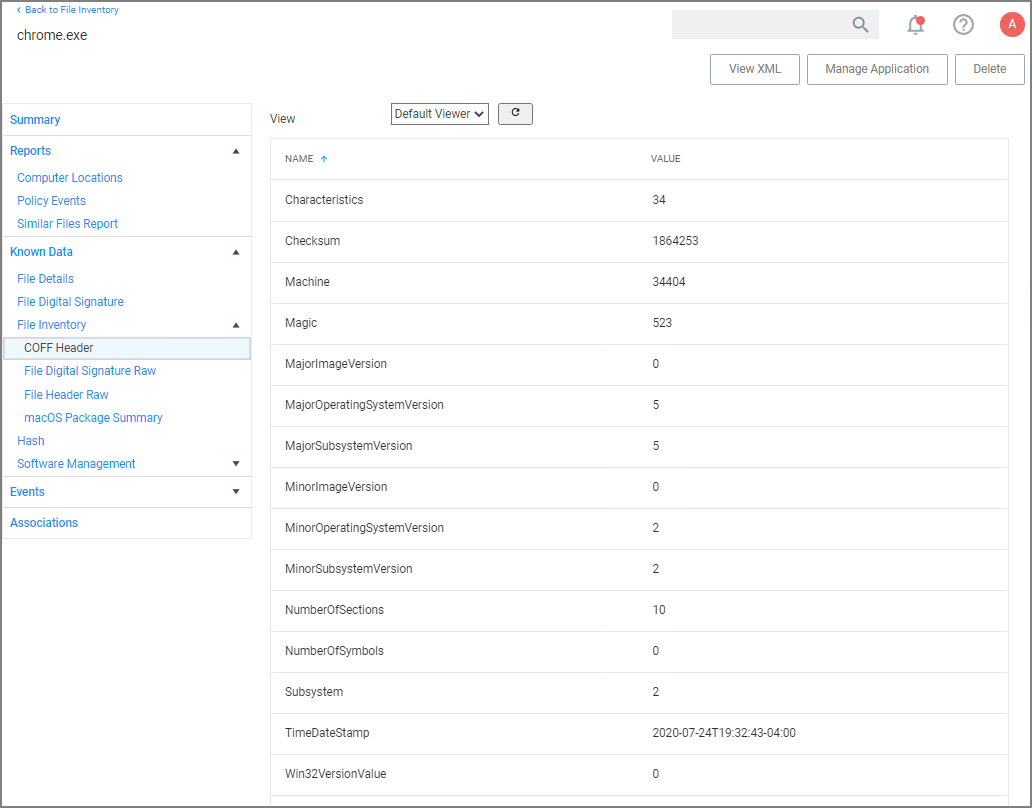This screenshot has height=808, width=1032.
Task: Open Similar Files Report link
Action: [x=67, y=224]
